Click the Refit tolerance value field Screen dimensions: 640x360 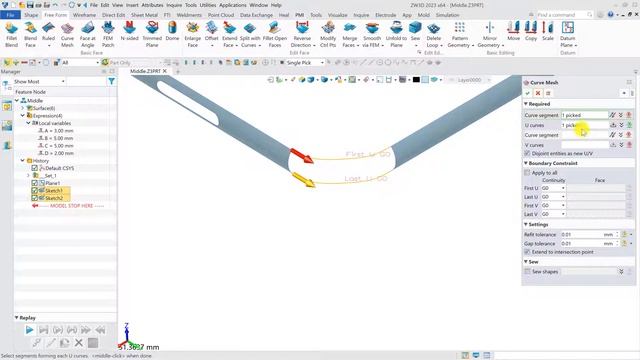pos(582,235)
